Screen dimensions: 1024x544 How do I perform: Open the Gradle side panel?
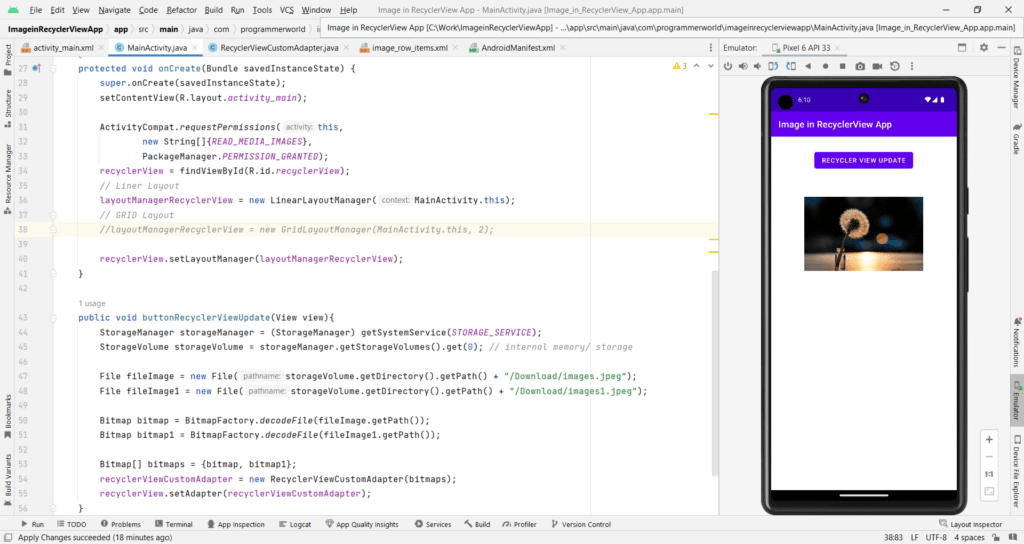tap(1017, 138)
